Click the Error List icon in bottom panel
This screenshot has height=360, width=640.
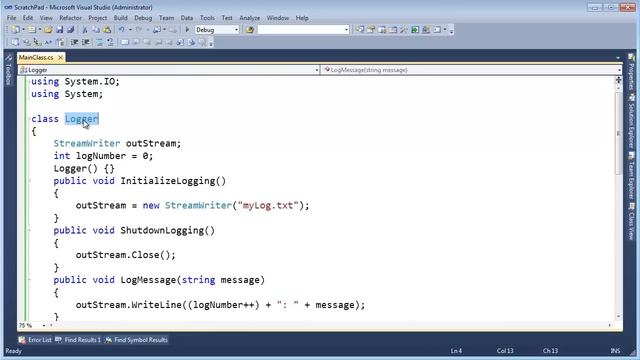(x=22, y=340)
